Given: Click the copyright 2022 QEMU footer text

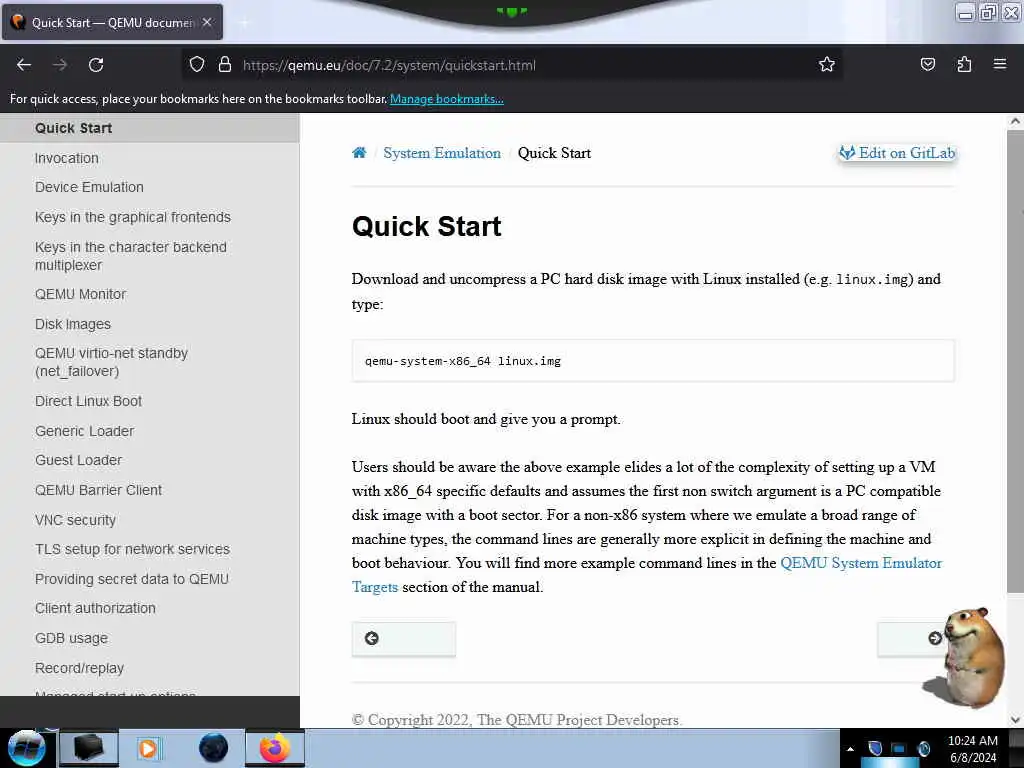Looking at the screenshot, I should click(517, 720).
